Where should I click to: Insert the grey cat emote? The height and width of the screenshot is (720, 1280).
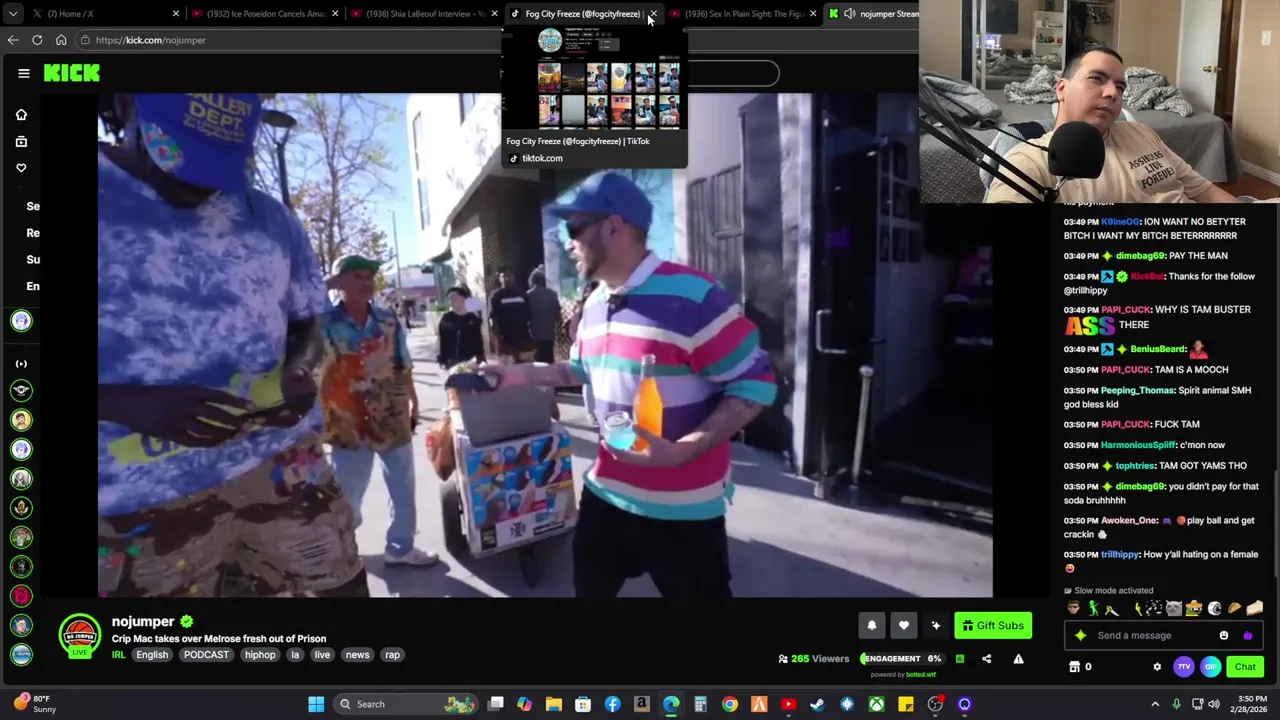coord(1174,608)
